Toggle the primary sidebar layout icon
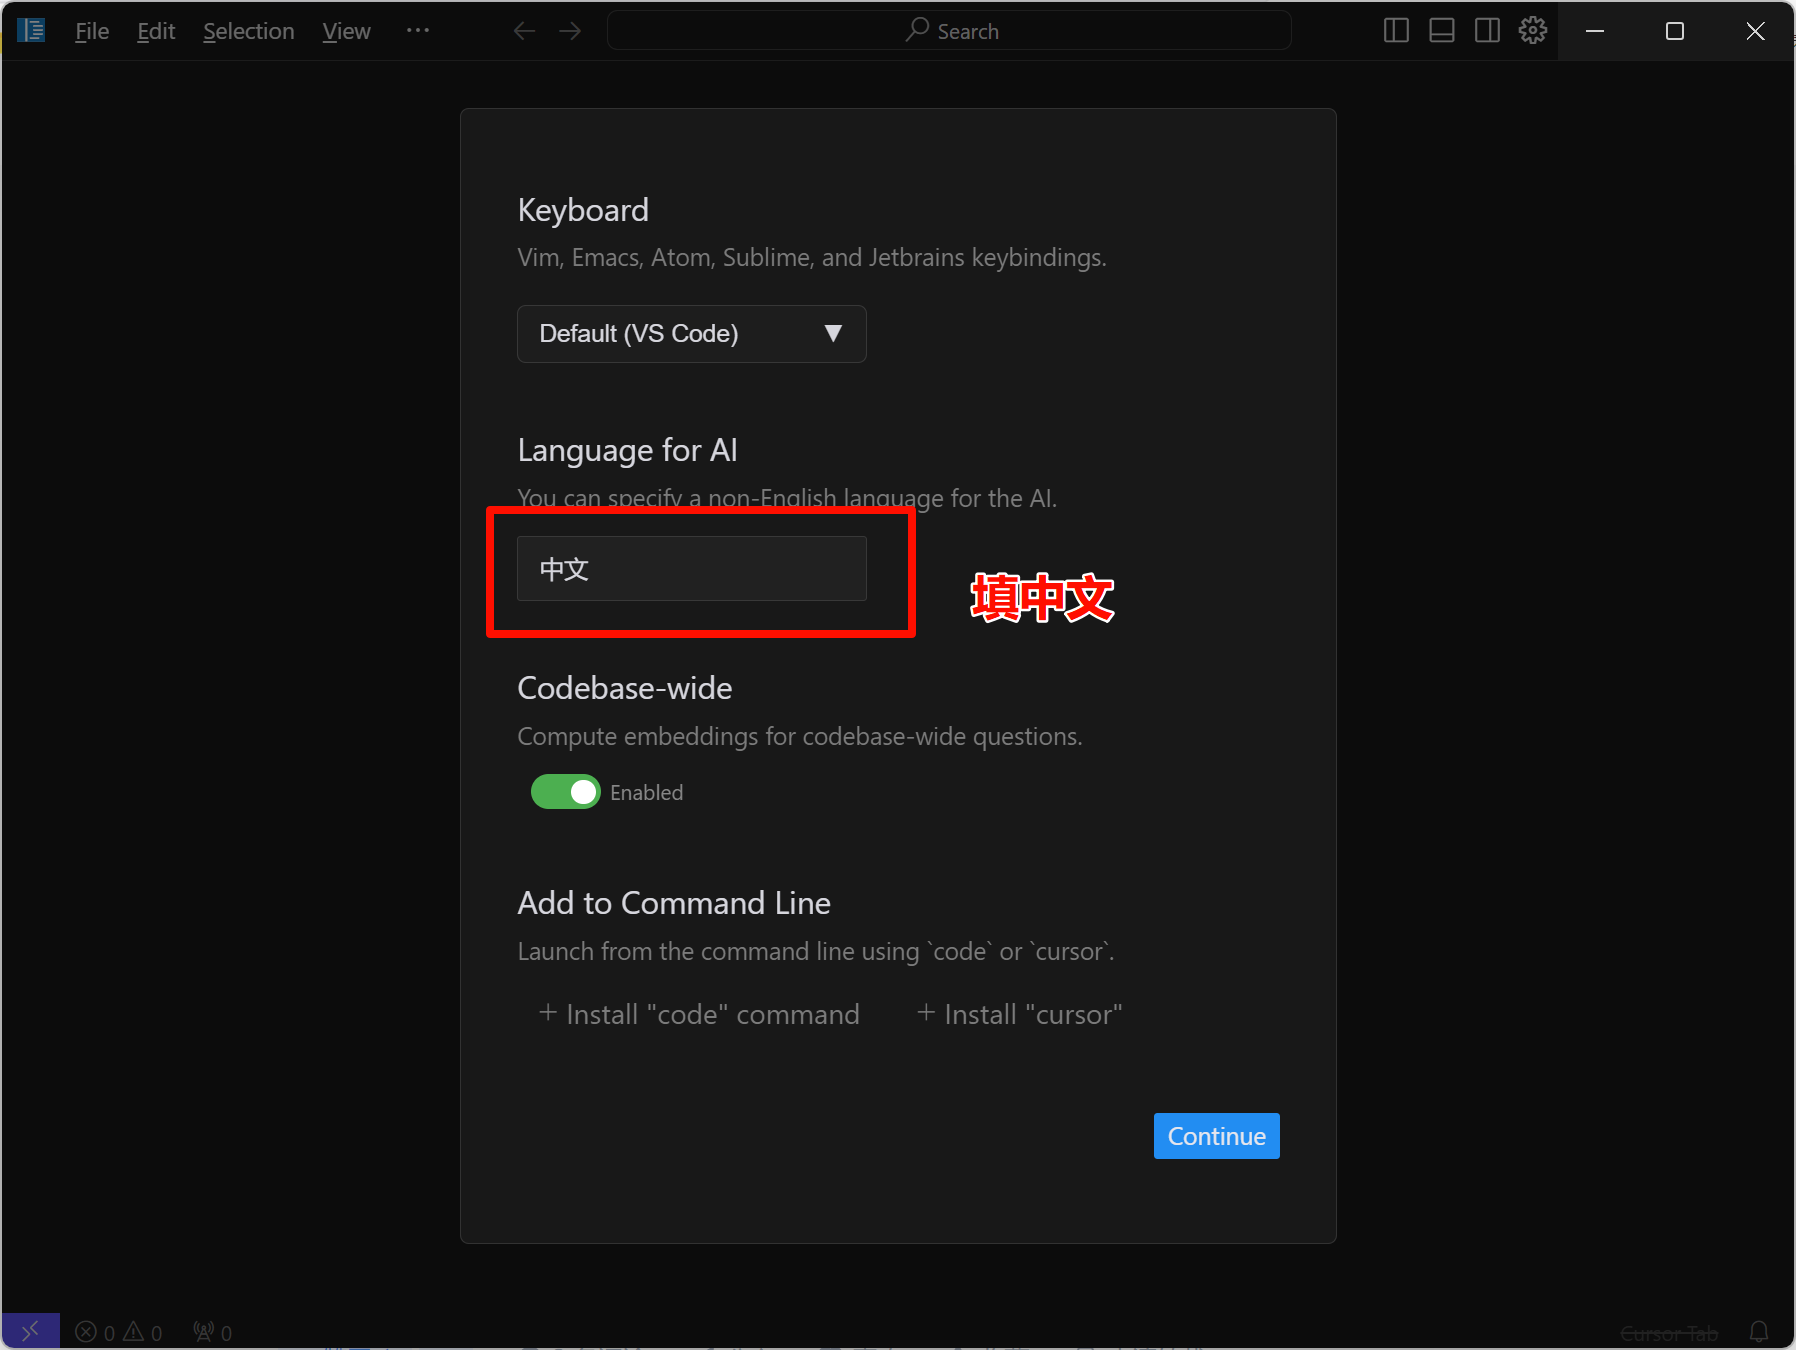This screenshot has width=1796, height=1350. pyautogui.click(x=1396, y=31)
